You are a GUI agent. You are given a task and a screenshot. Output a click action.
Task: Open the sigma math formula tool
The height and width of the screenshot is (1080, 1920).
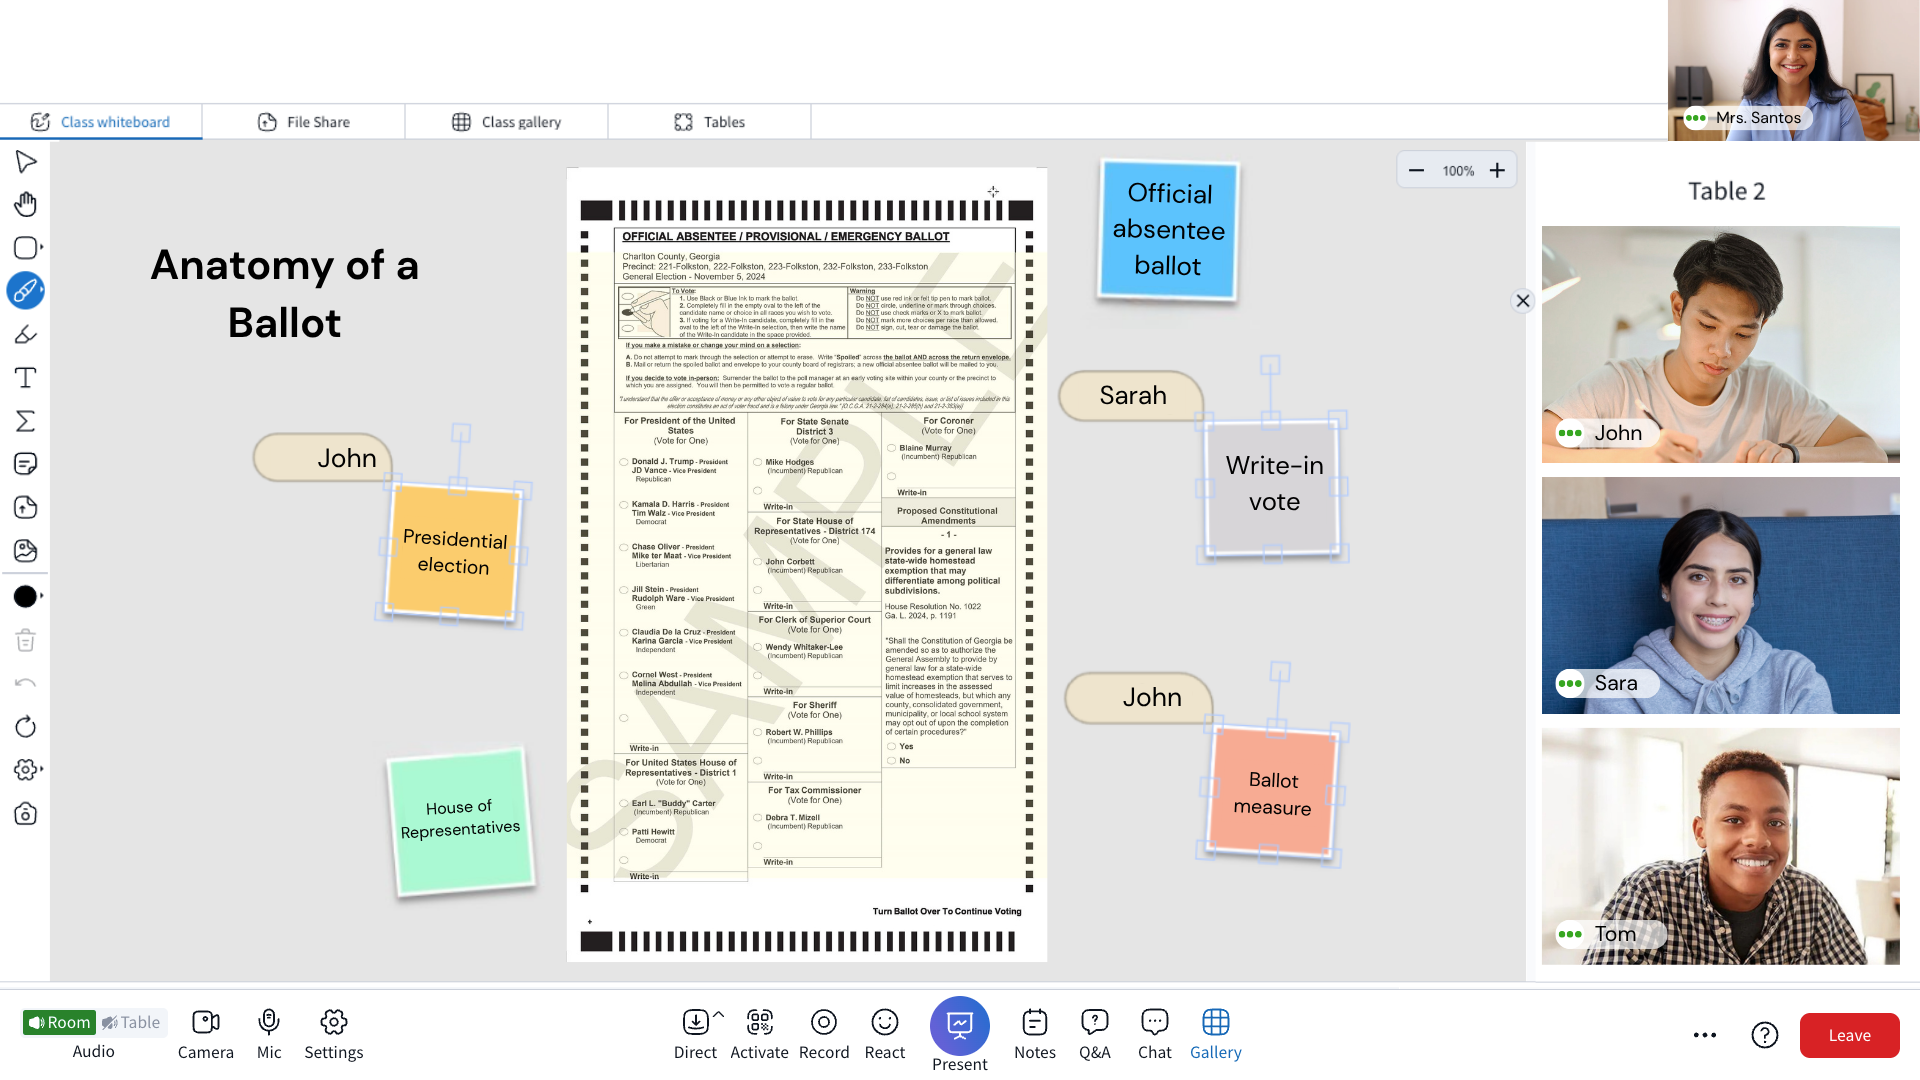(26, 421)
